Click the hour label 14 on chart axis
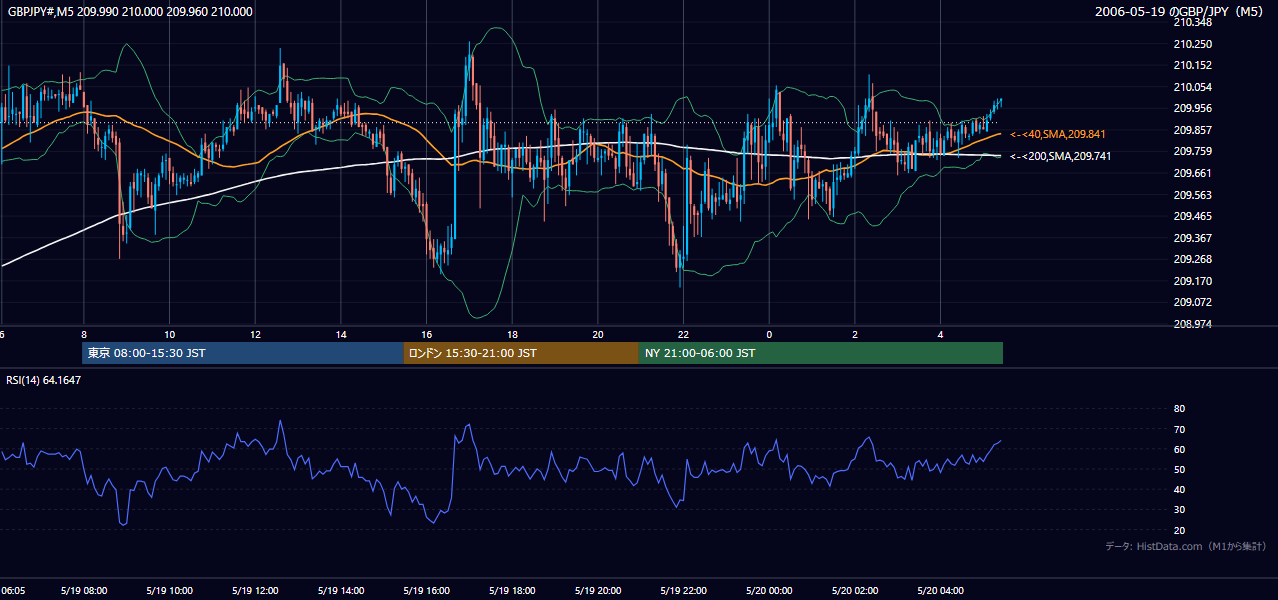This screenshot has width=1278, height=600. point(341,334)
